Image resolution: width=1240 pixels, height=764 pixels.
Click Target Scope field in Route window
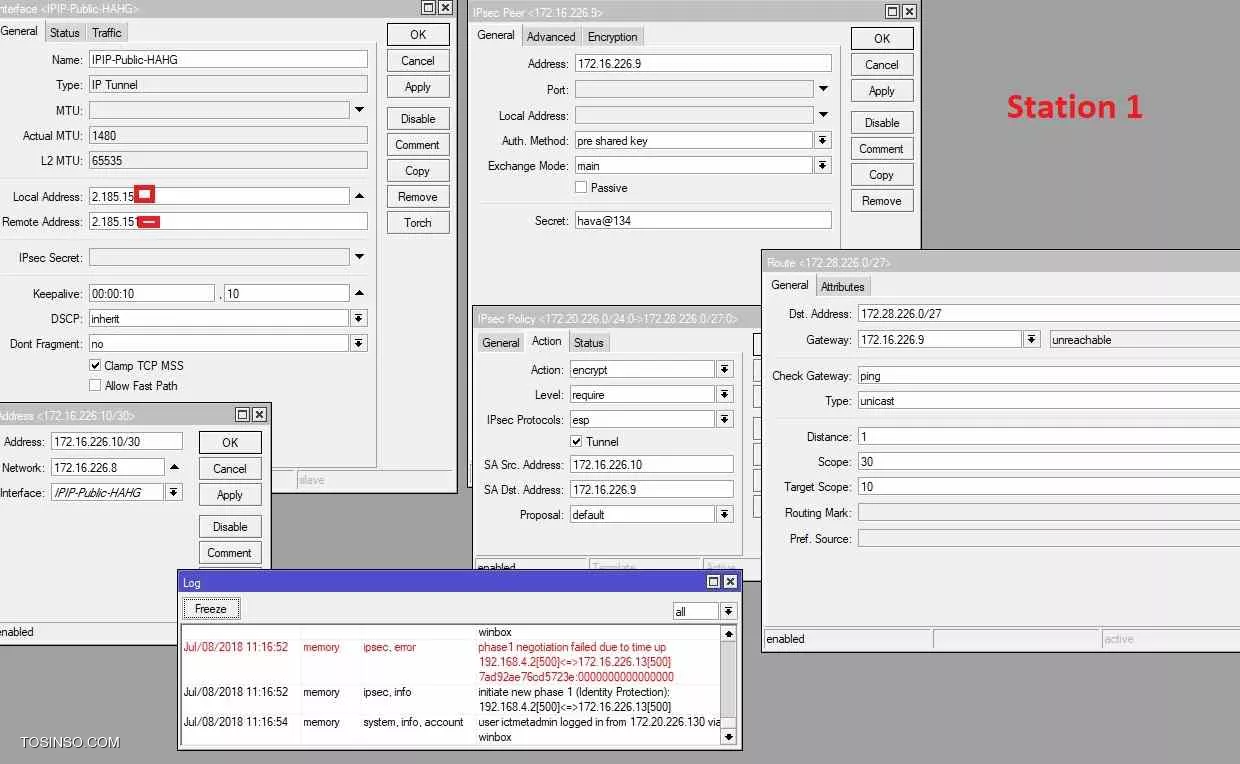click(x=1049, y=487)
